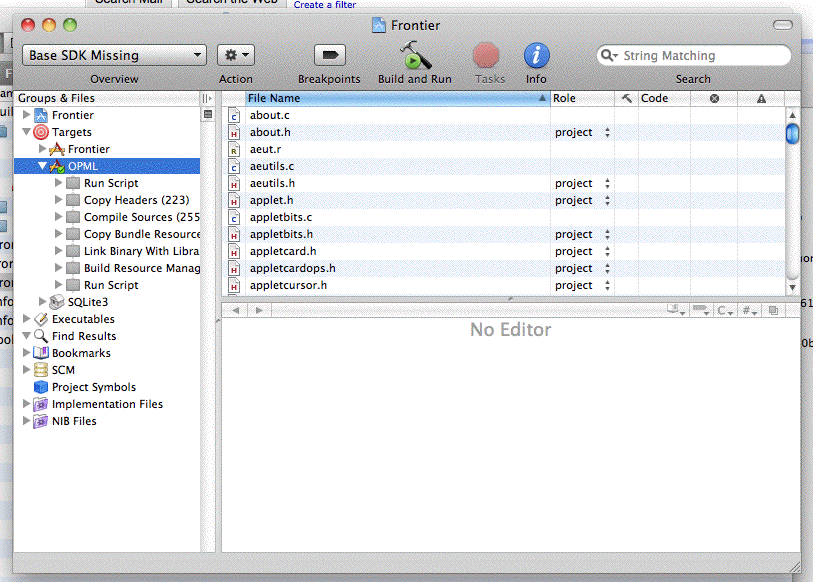Select the Project Symbols item
This screenshot has height=582, width=813.
coord(93,387)
